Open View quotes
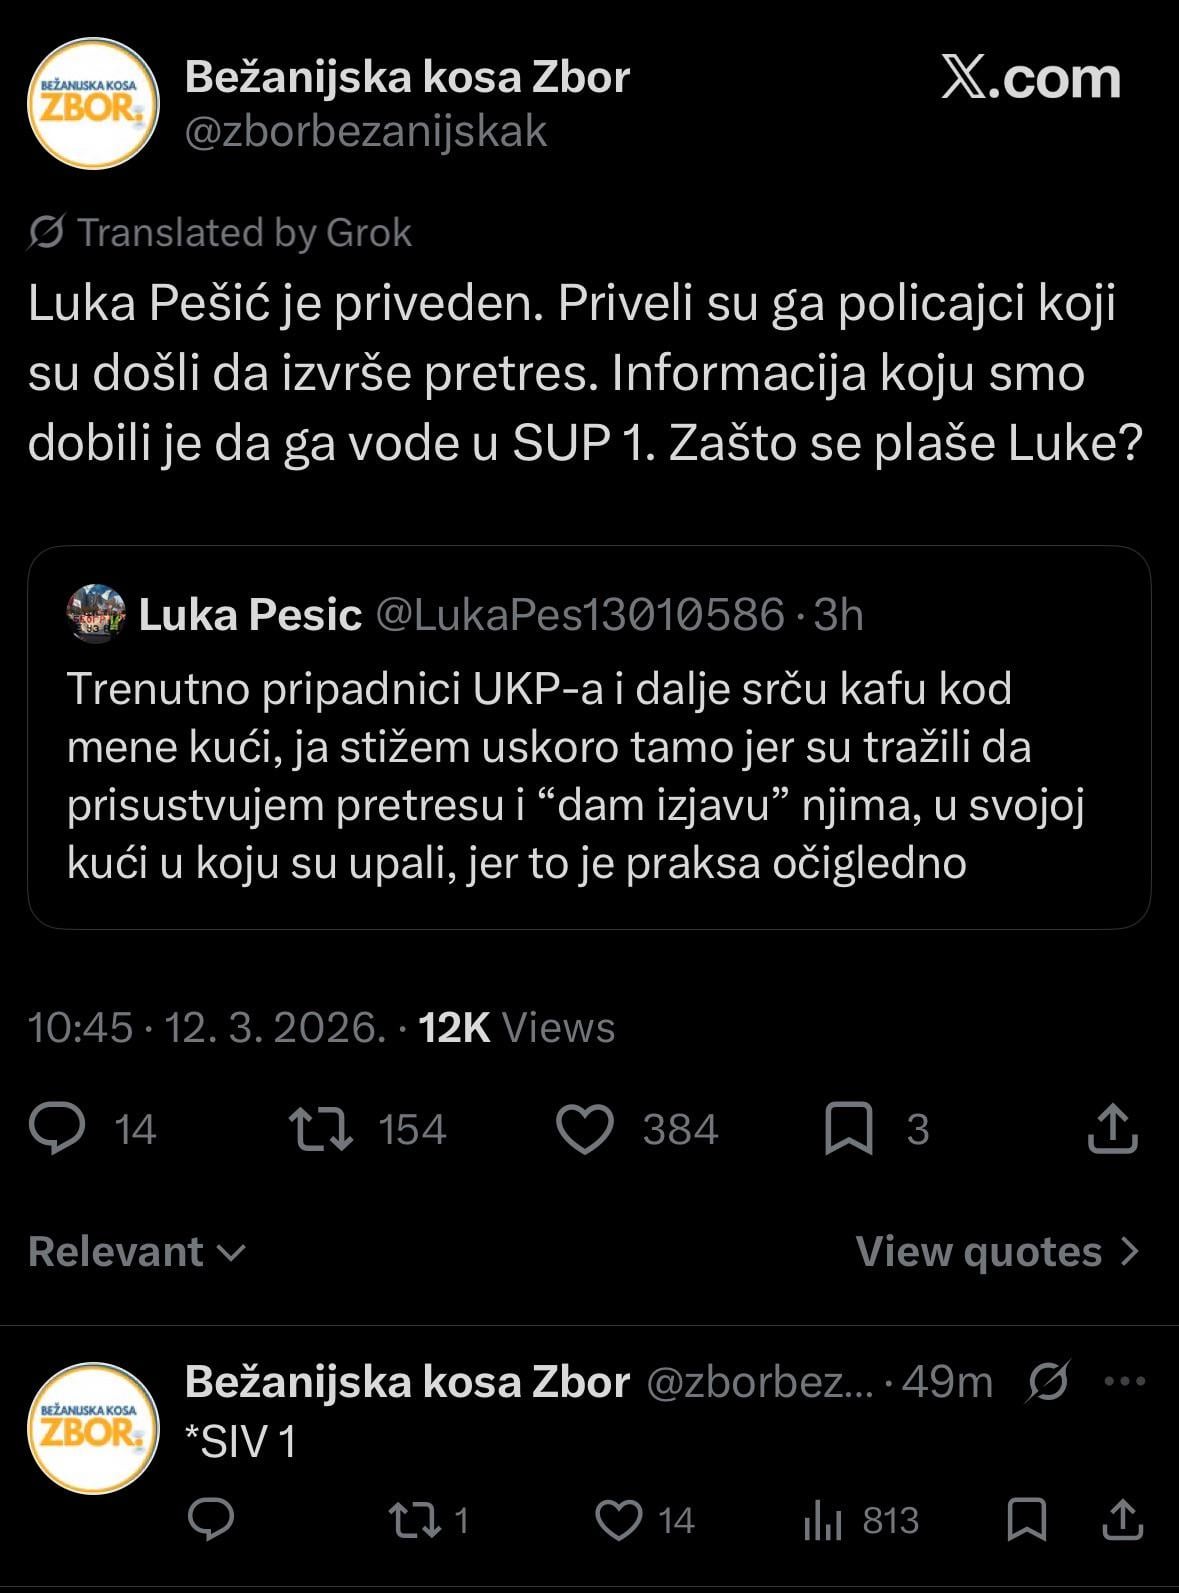Screen dimensions: 1179x1593 click(x=997, y=1252)
